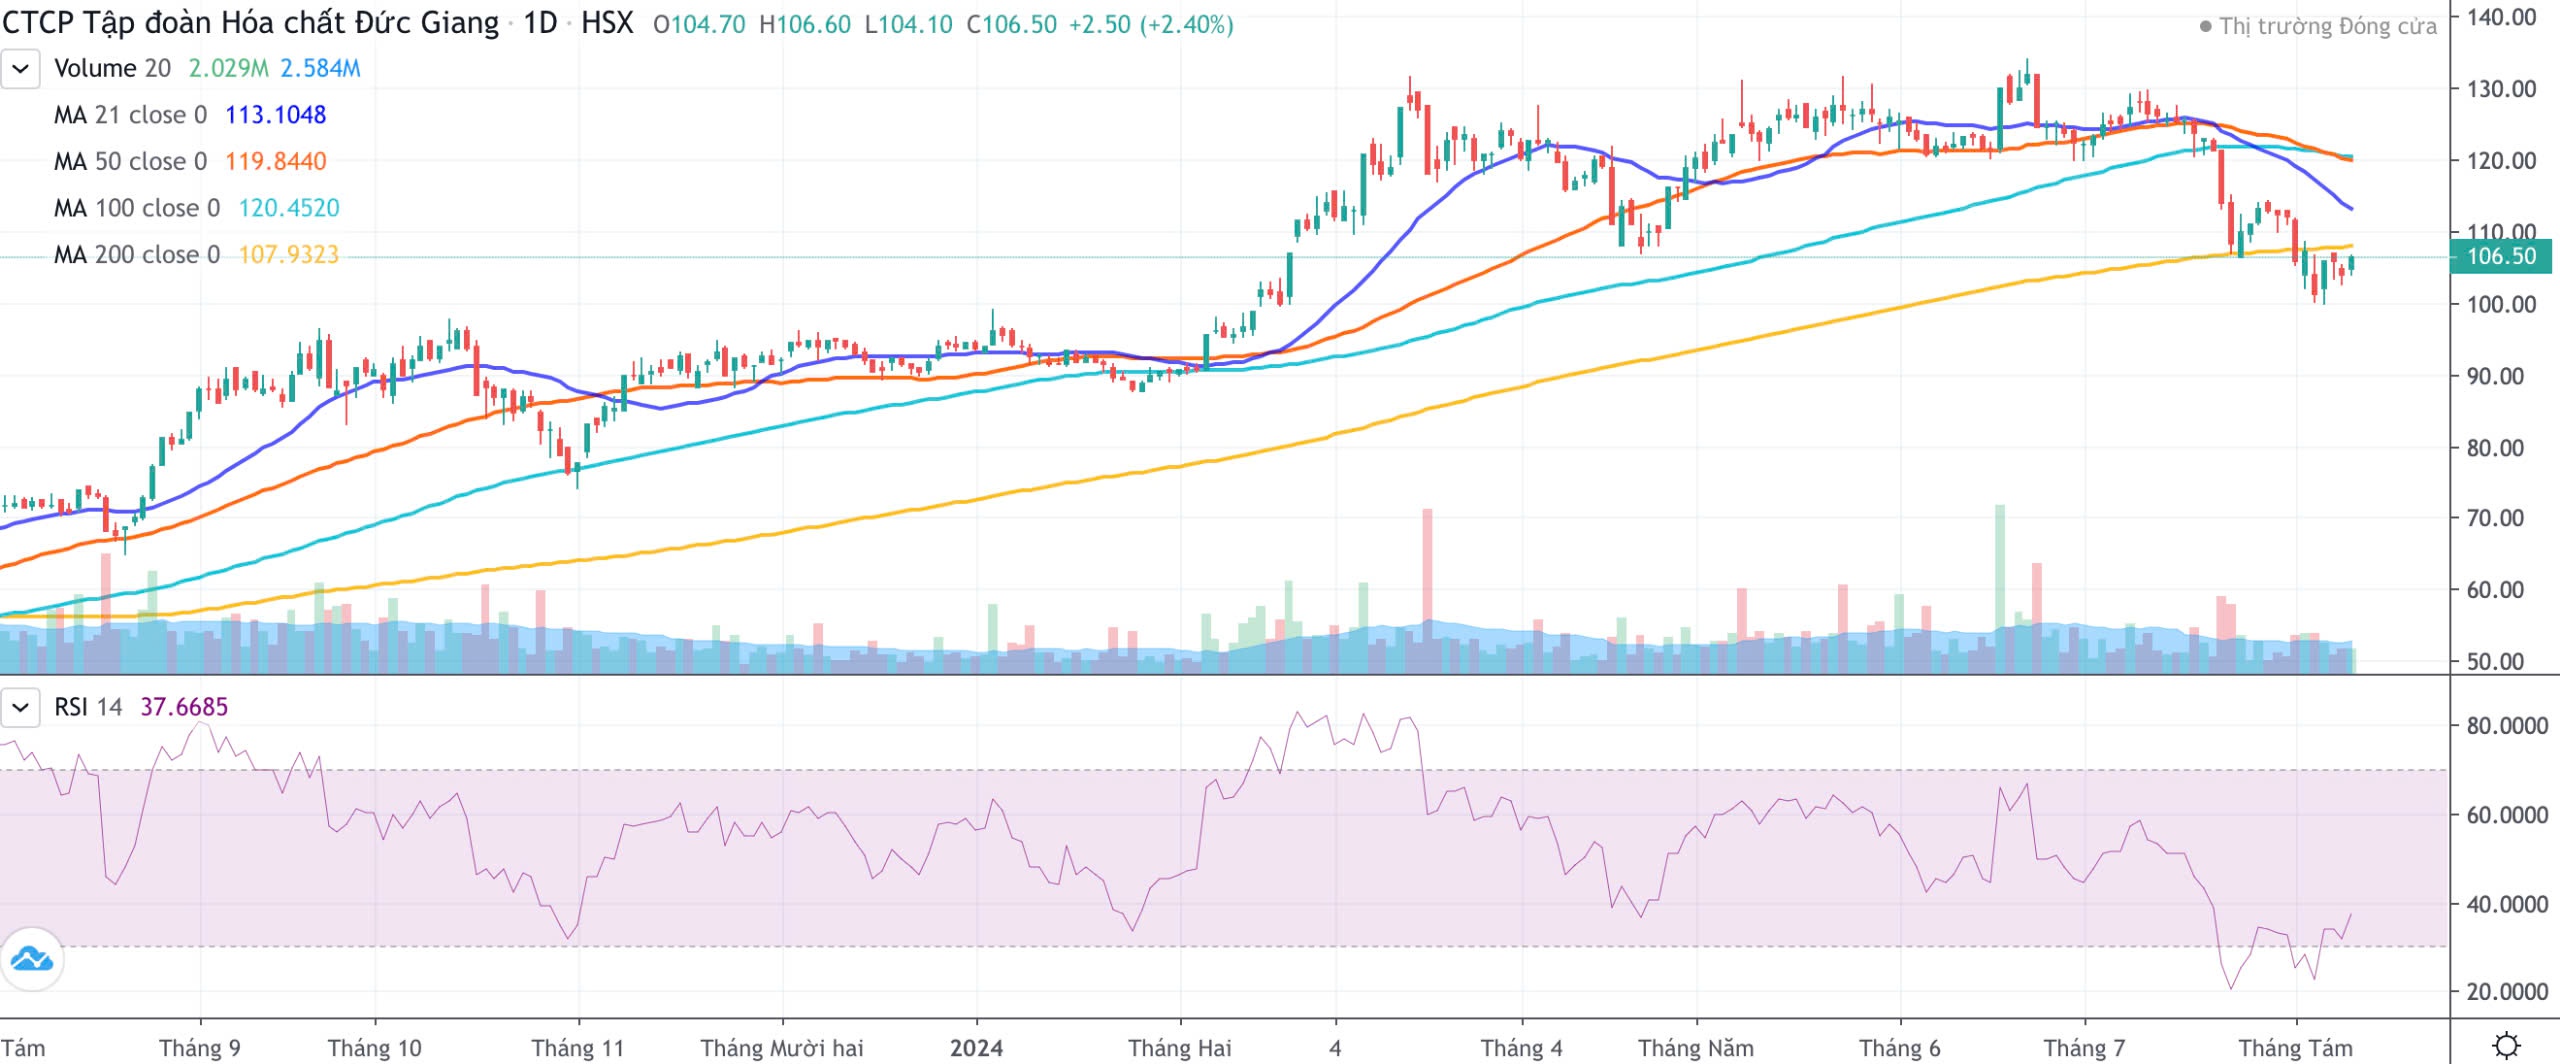2560x1064 pixels.
Task: Click the volume average value 2.584M
Action: (x=320, y=68)
